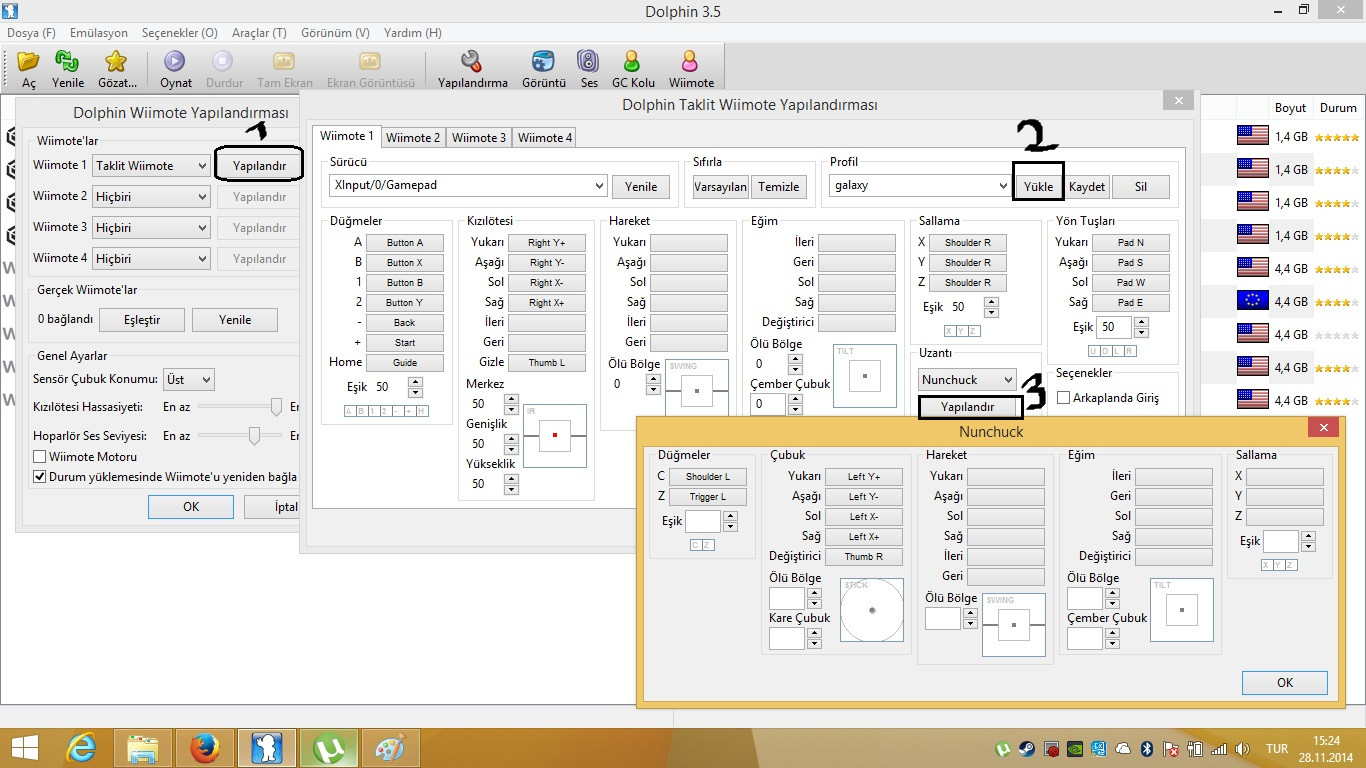Open the Wiimote 4 source dropdown
Screen dimensions: 1366x768
click(151, 259)
